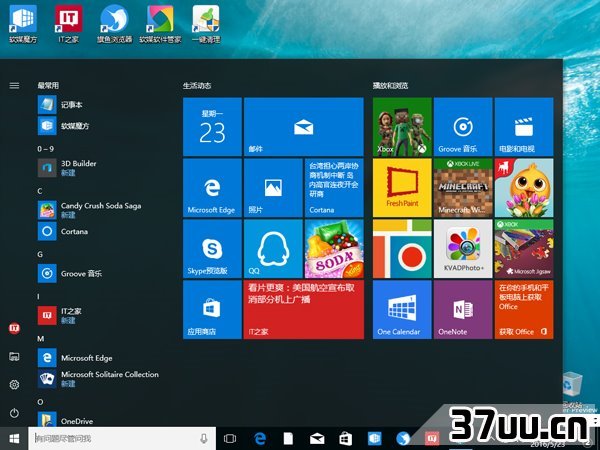Launch the Fresh Paint tile
This screenshot has height=450, width=600.
coord(402,188)
